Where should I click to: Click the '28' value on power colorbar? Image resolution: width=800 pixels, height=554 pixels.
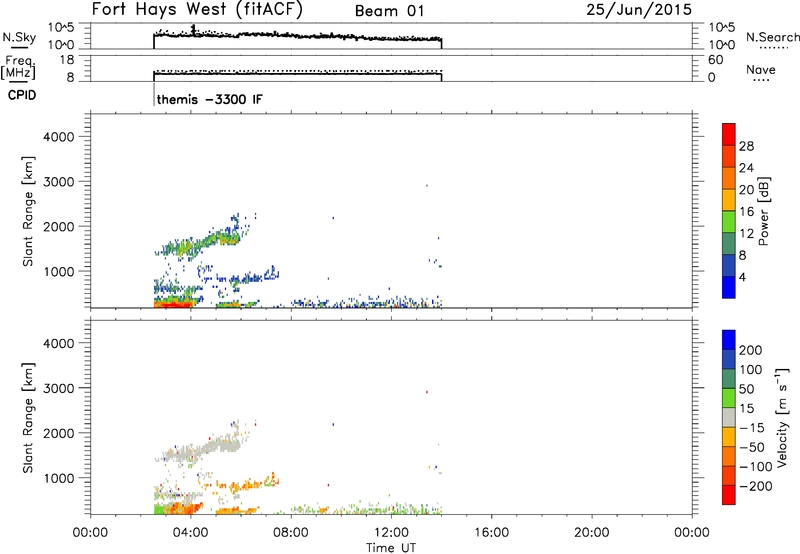coord(746,146)
